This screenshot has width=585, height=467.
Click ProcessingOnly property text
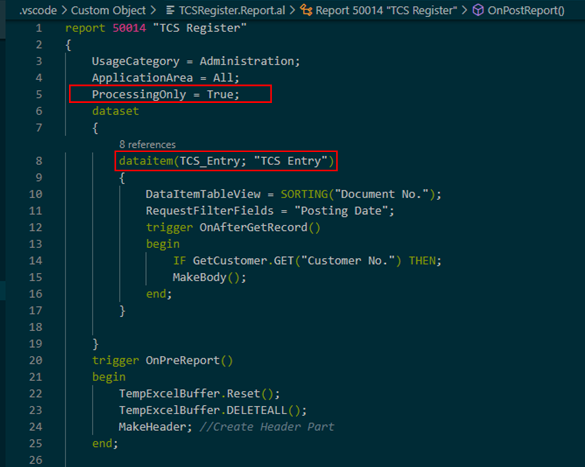point(139,94)
